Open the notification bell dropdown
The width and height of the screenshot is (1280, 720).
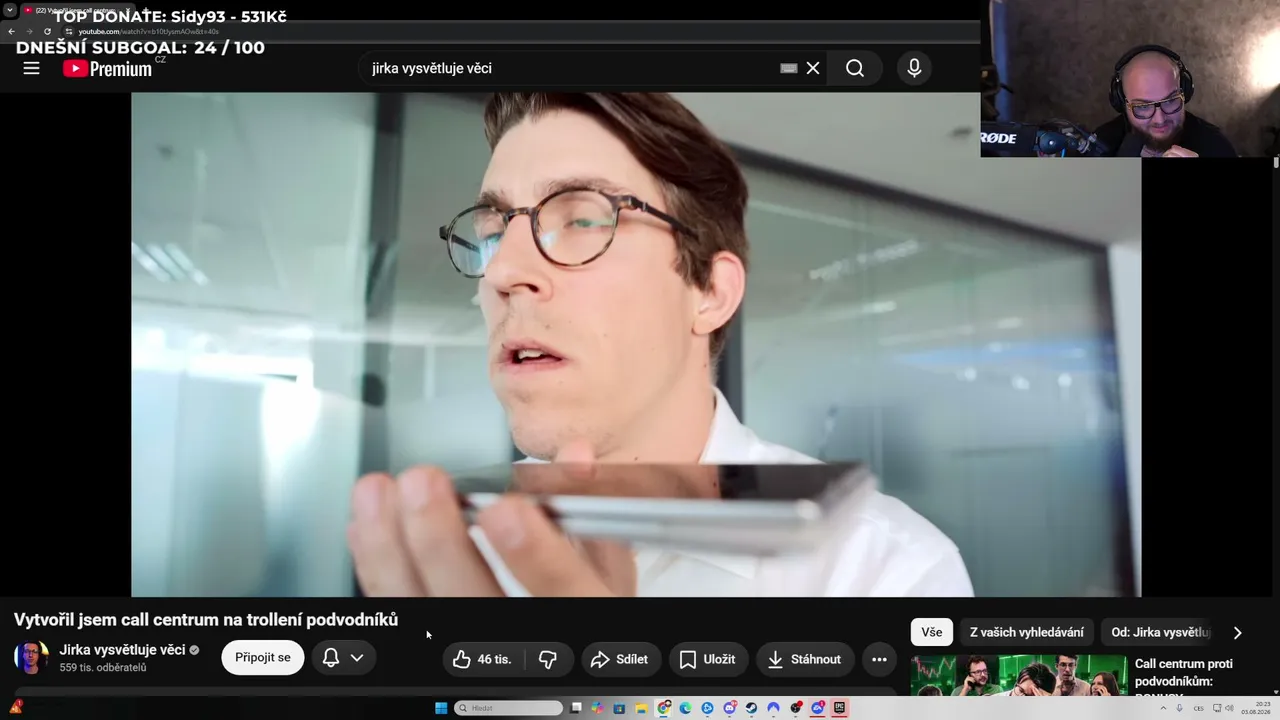point(343,657)
